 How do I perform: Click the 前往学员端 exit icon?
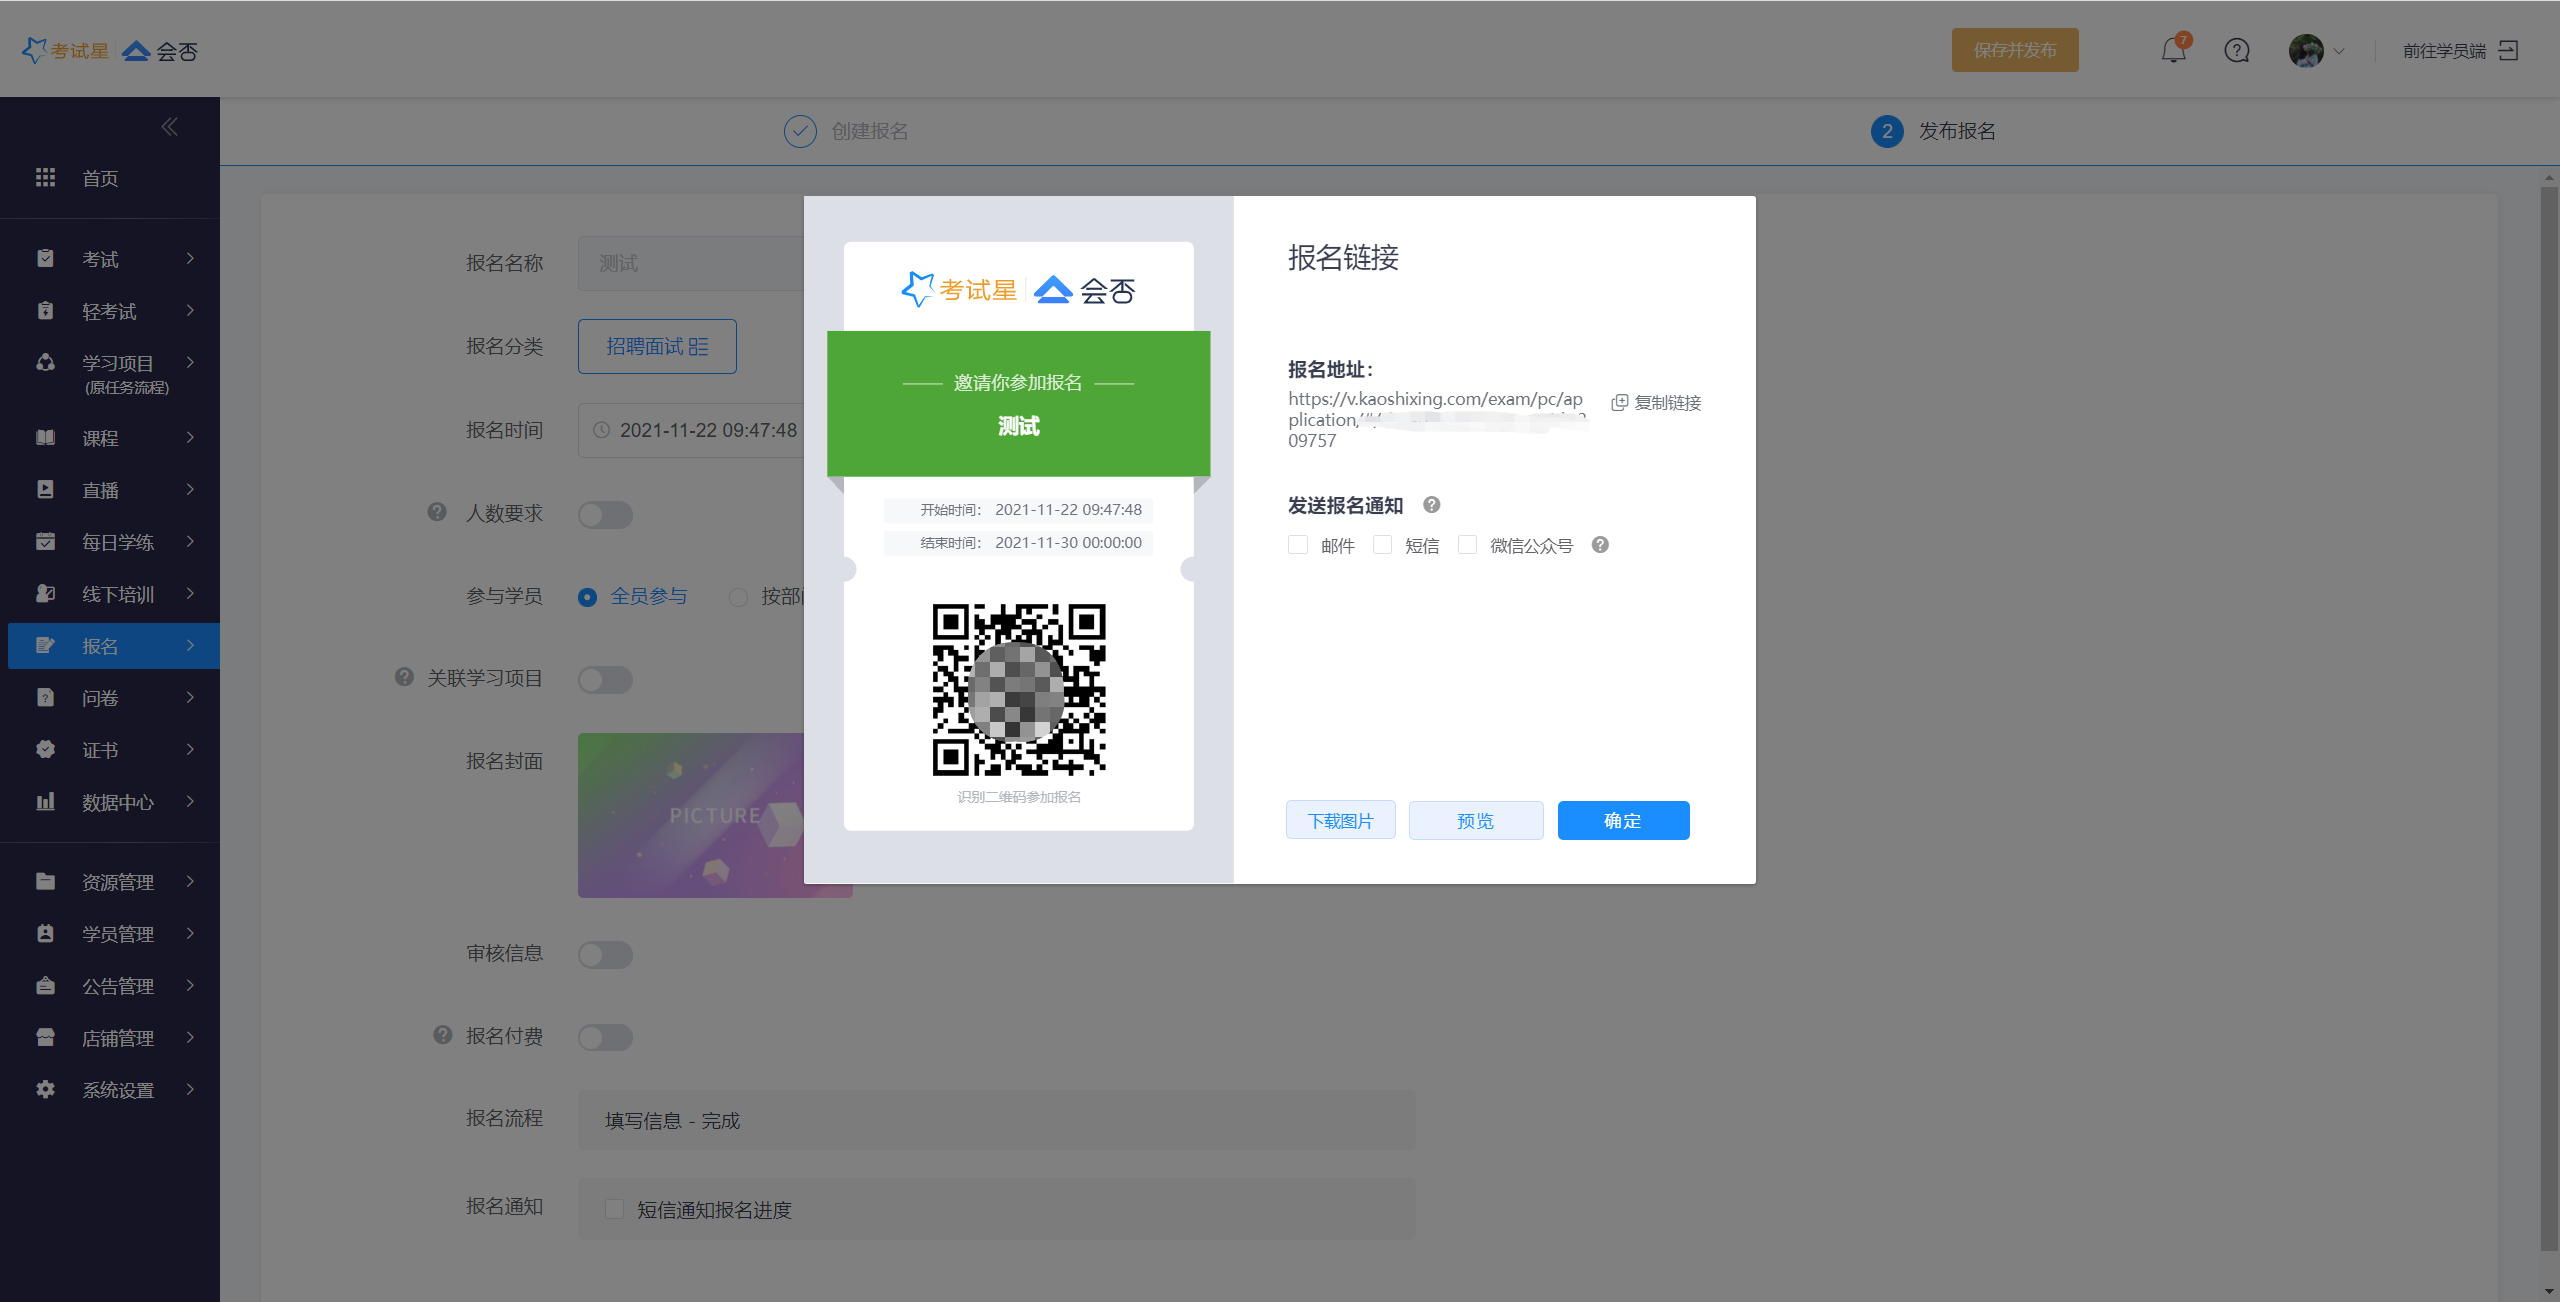tap(2508, 50)
